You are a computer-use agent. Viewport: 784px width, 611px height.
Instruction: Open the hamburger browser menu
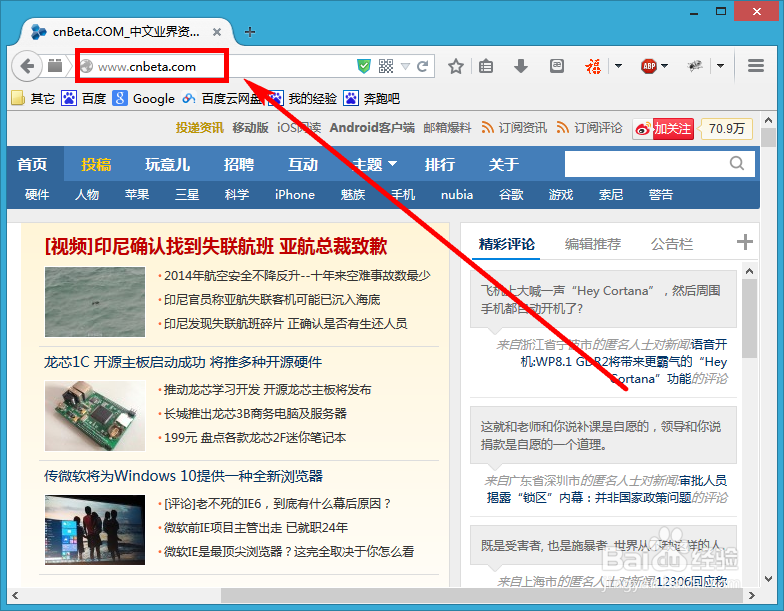pos(756,66)
